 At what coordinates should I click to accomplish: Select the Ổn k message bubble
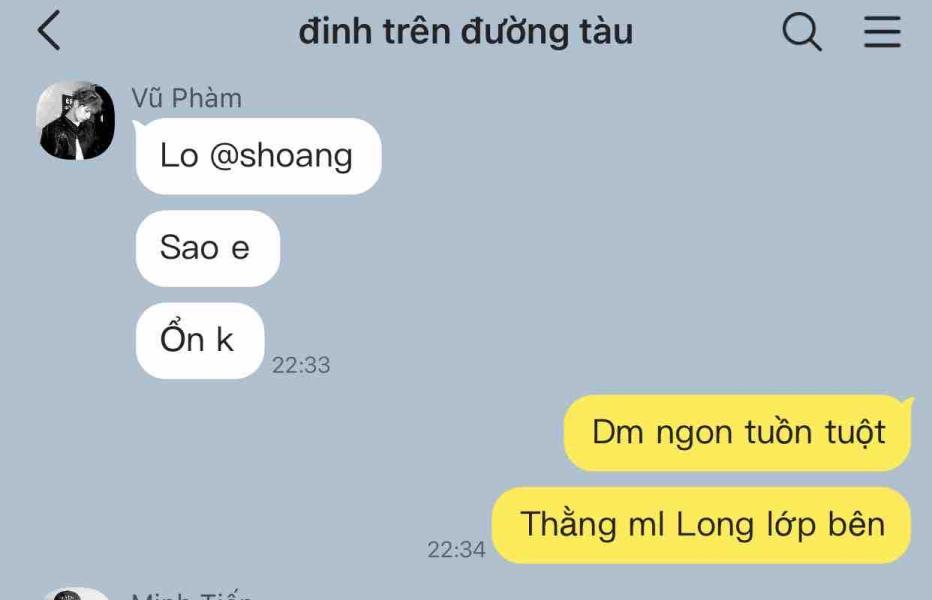[x=200, y=340]
